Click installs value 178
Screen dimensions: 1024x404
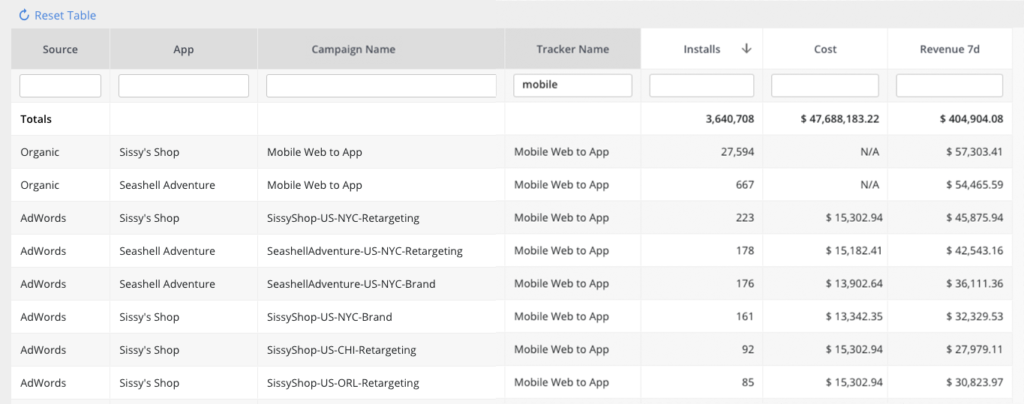(745, 251)
